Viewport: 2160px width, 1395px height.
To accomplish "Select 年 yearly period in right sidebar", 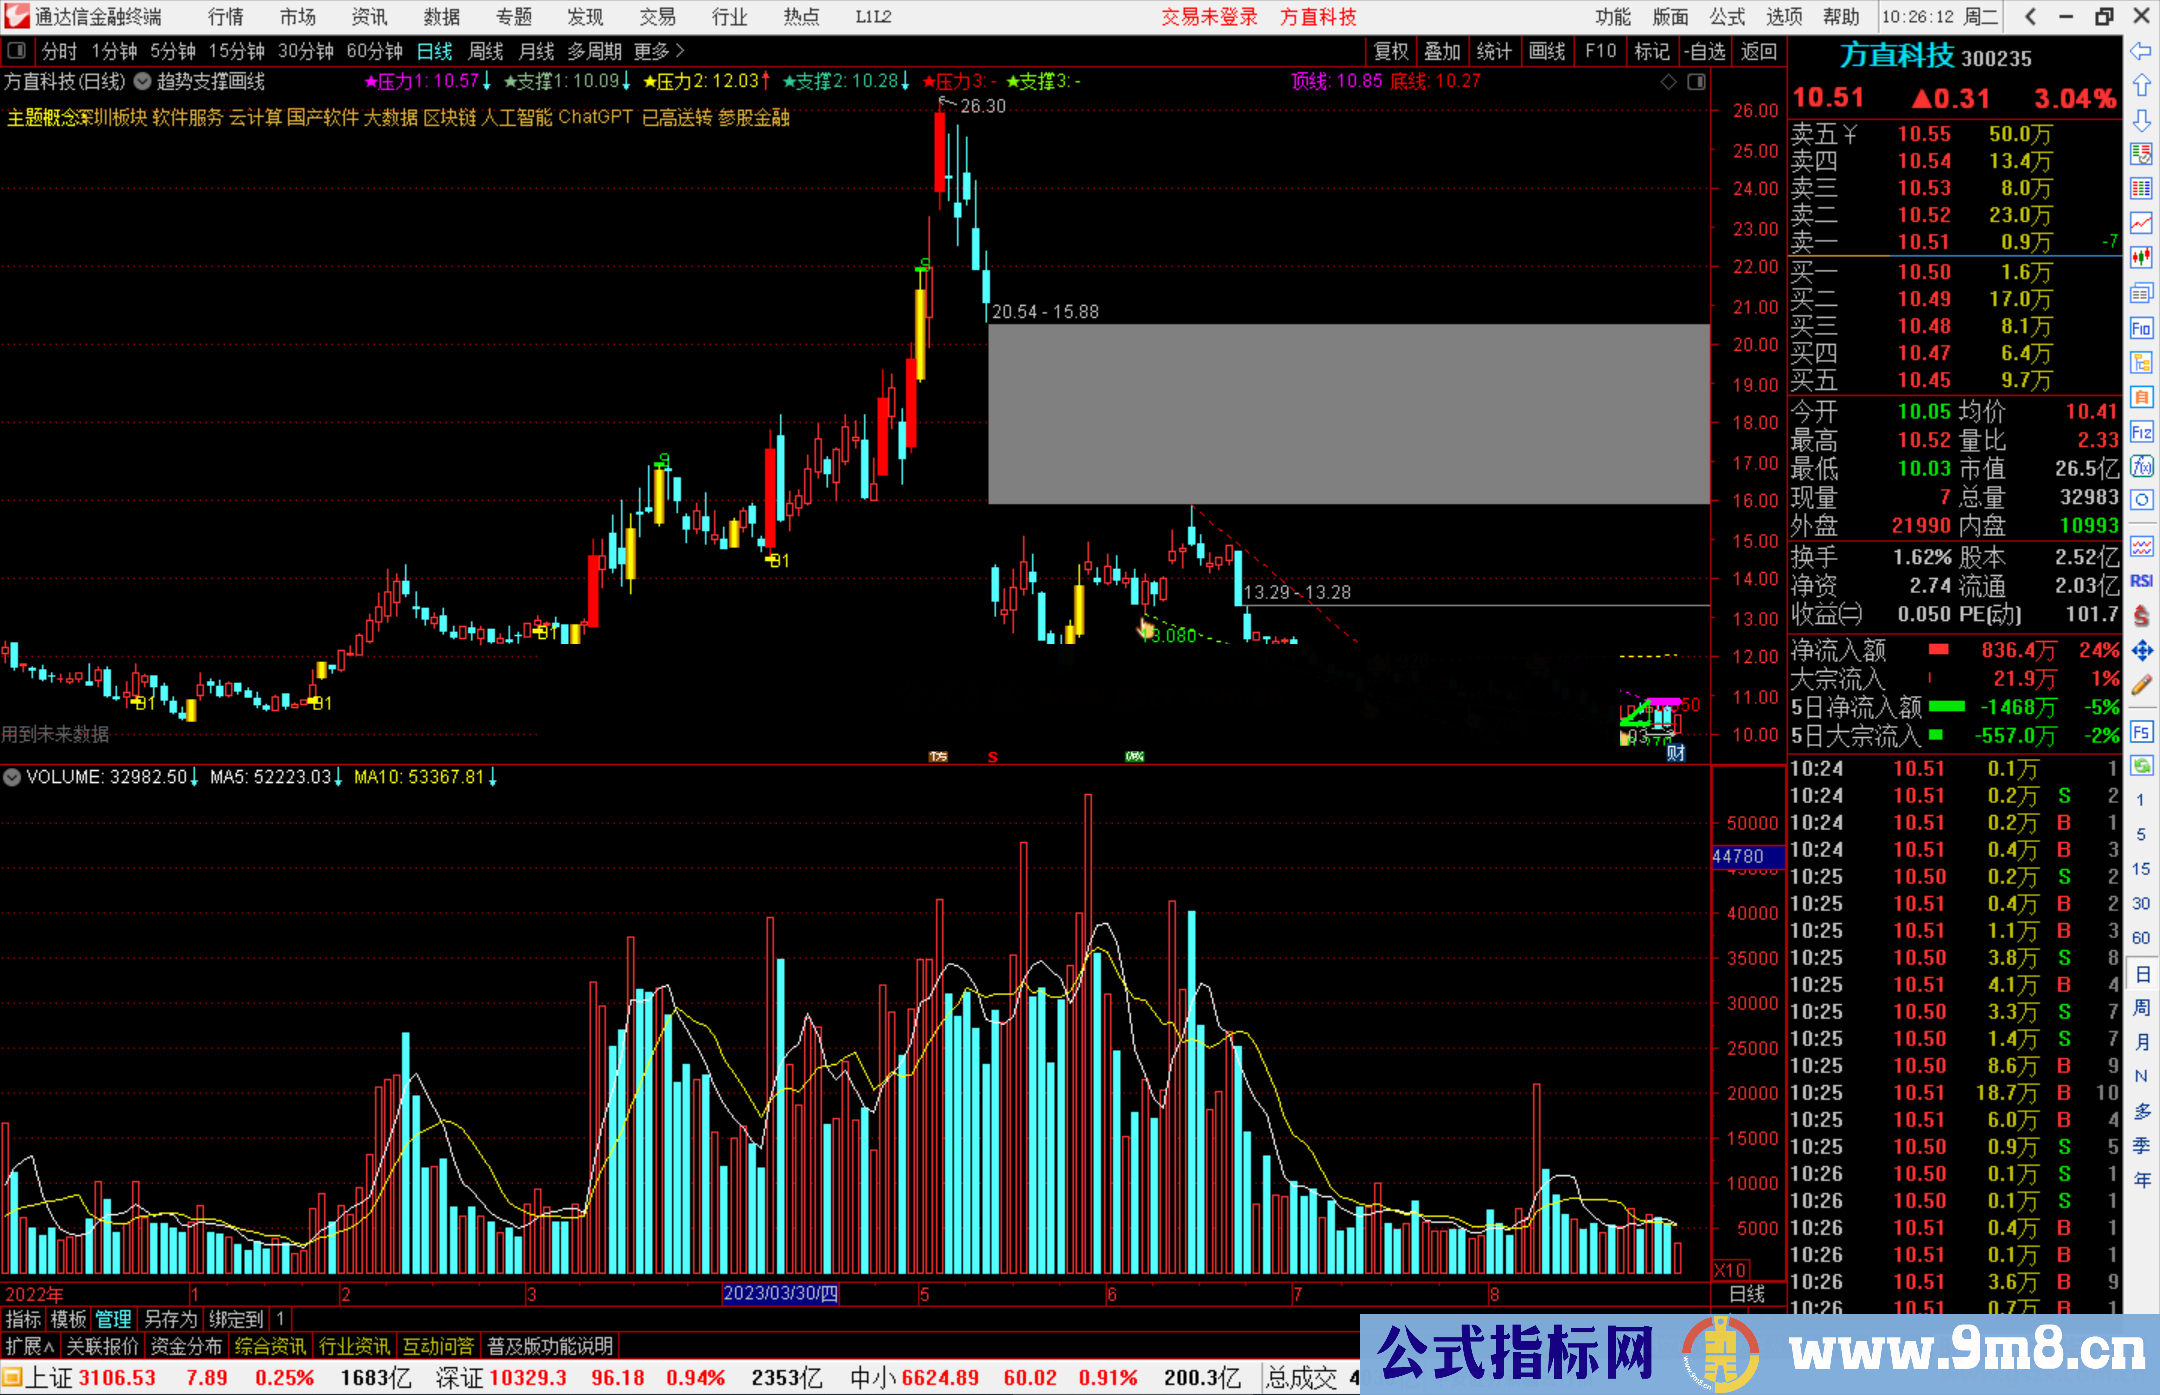I will [x=2141, y=1180].
